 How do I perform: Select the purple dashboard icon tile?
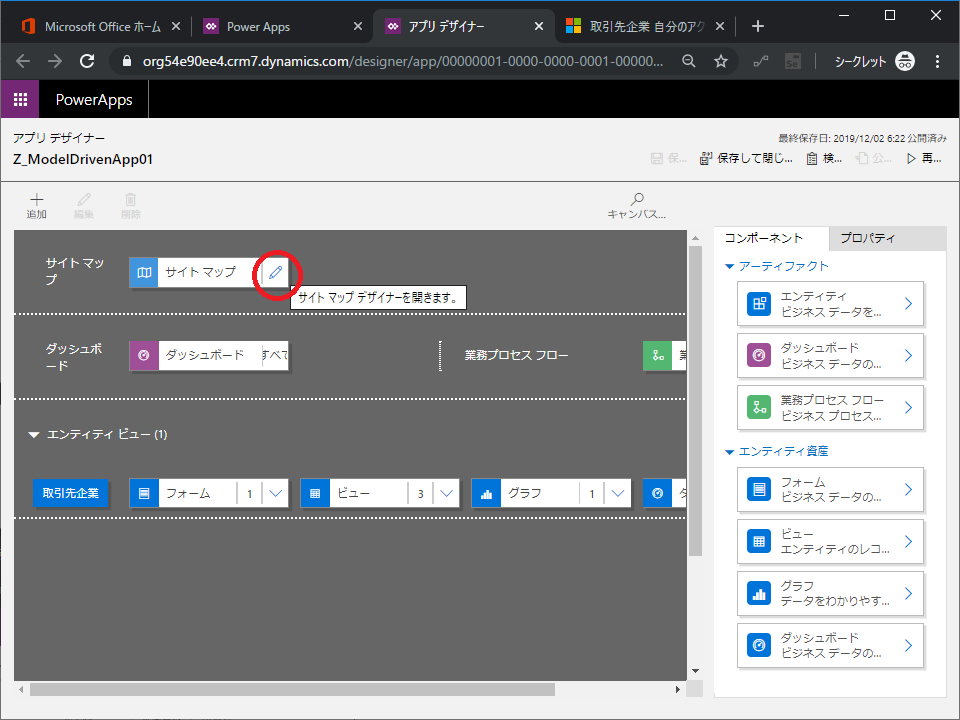144,356
